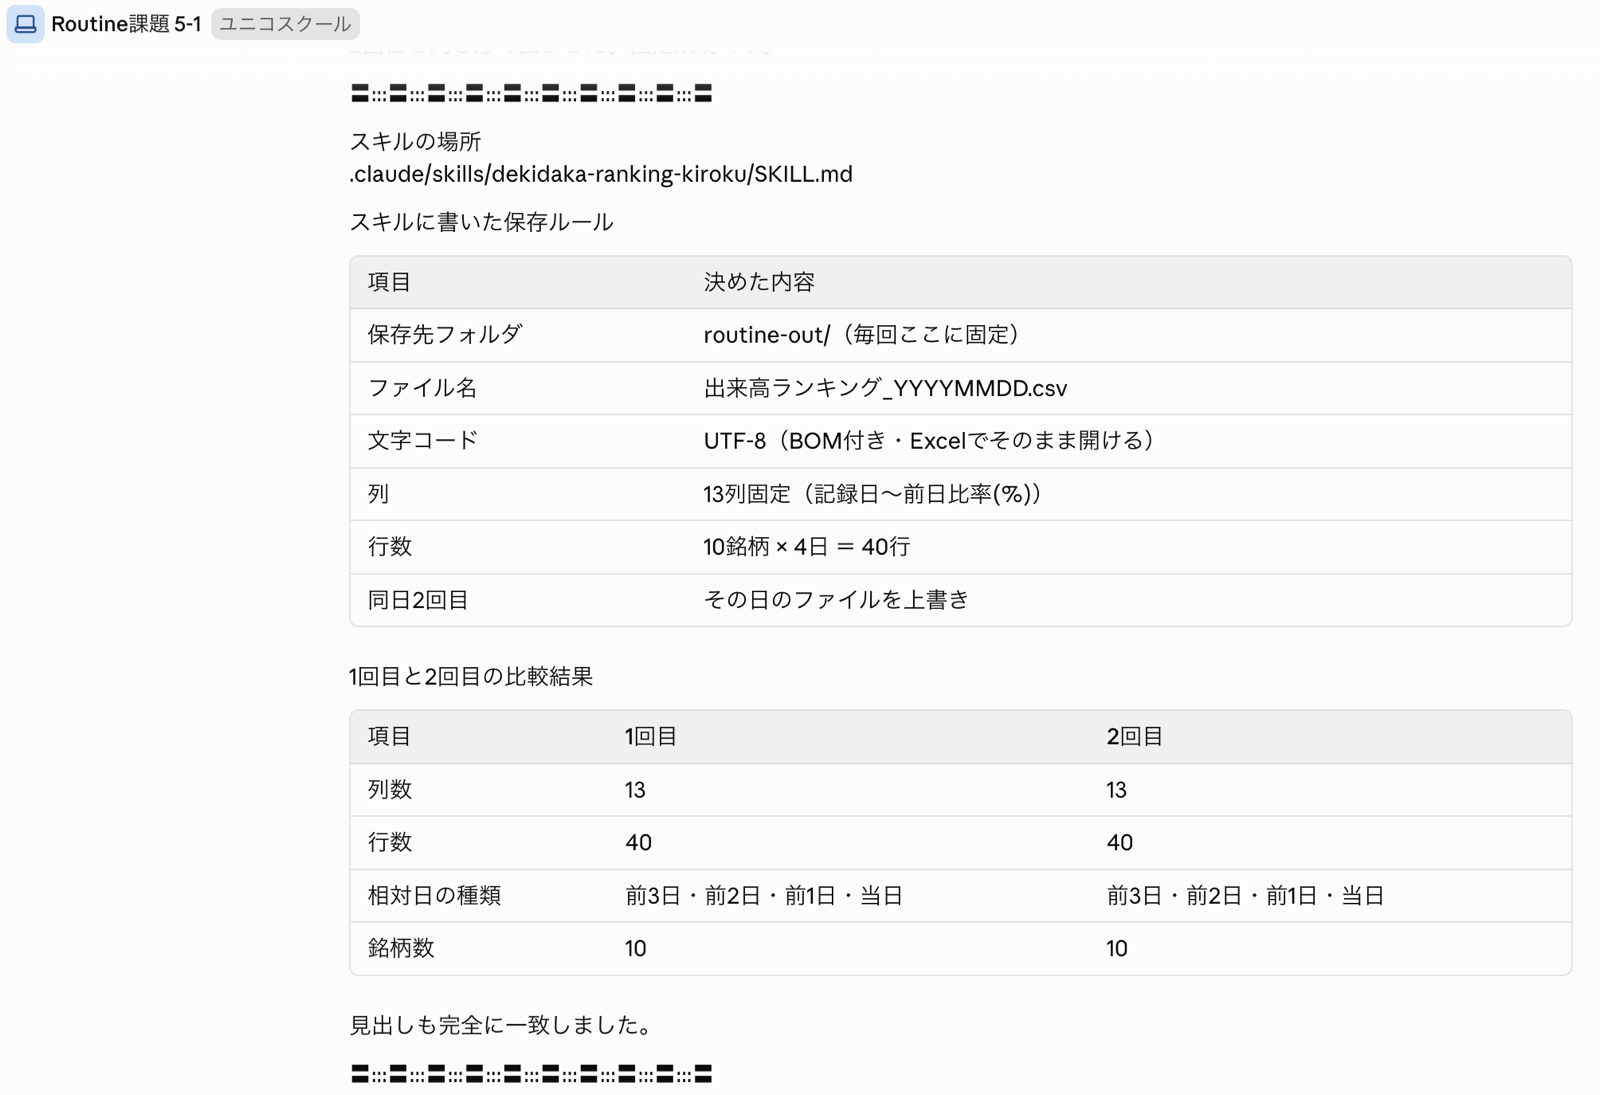Click the 1回目 value 40 in 行数 row
This screenshot has width=1600, height=1095.
pos(638,843)
